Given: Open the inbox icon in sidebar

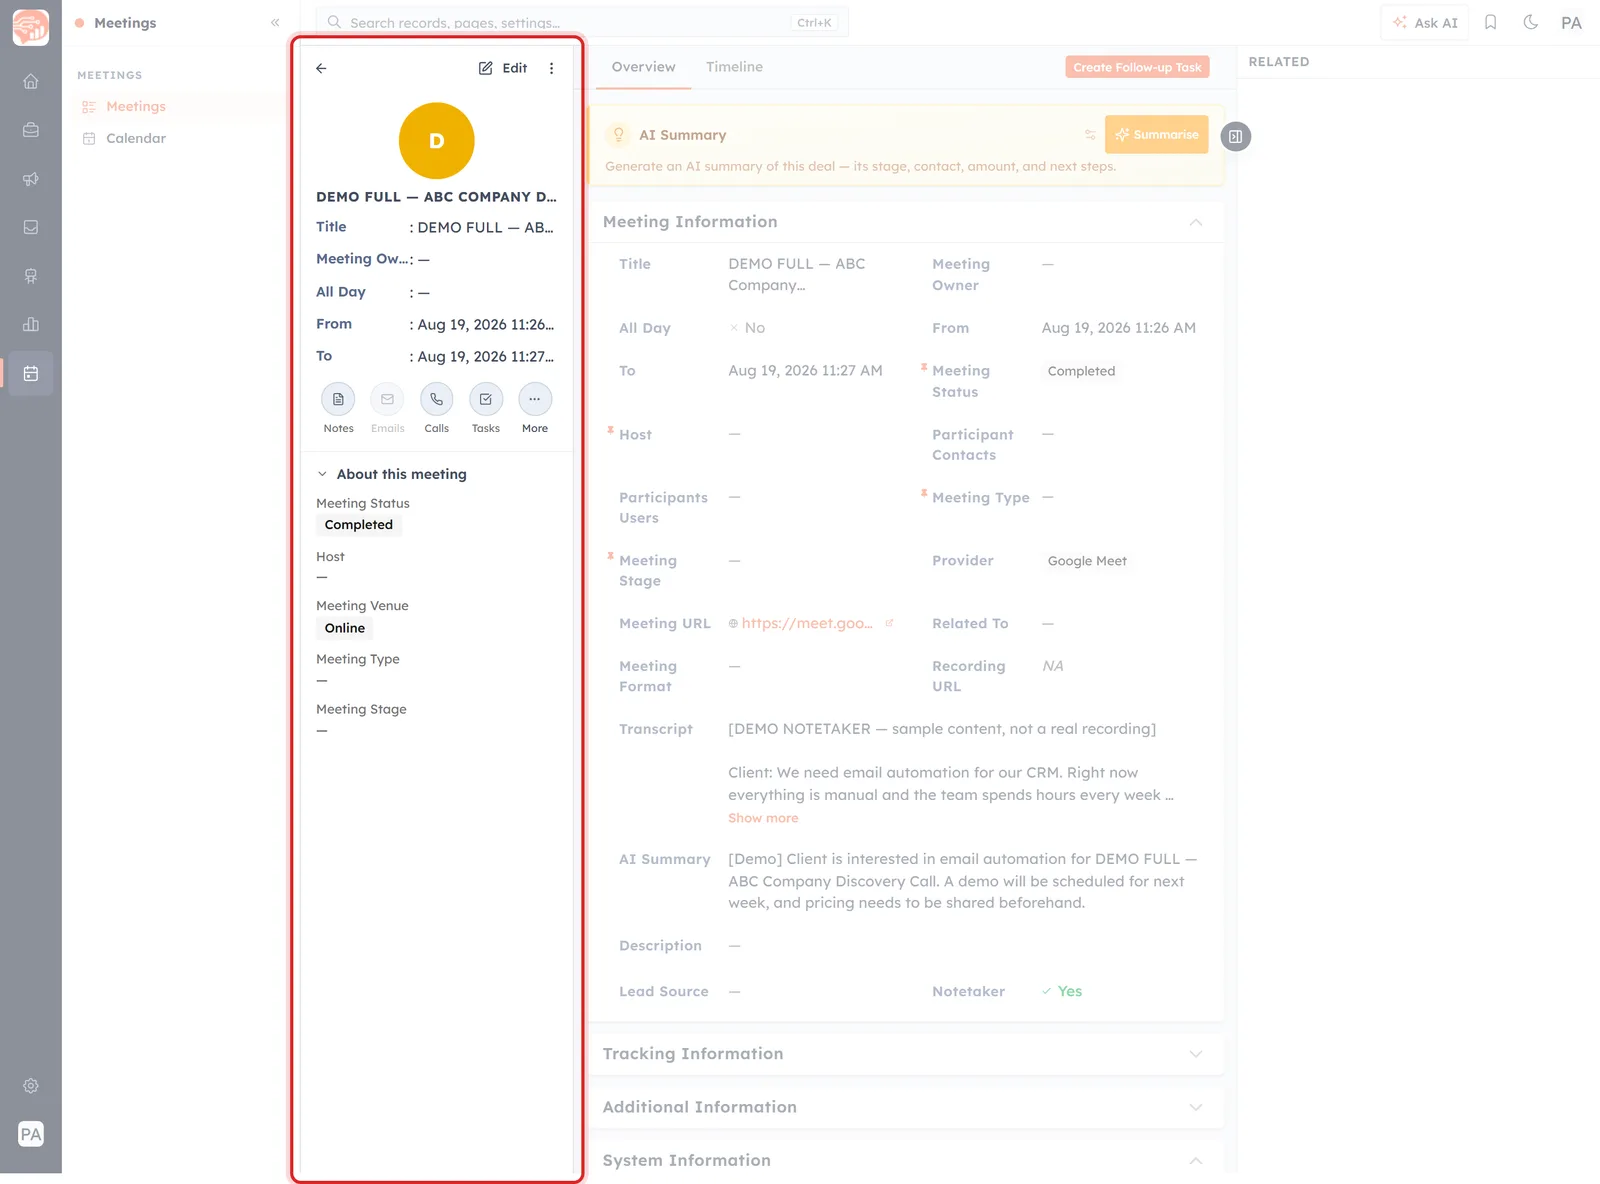Looking at the screenshot, I should 31,227.
